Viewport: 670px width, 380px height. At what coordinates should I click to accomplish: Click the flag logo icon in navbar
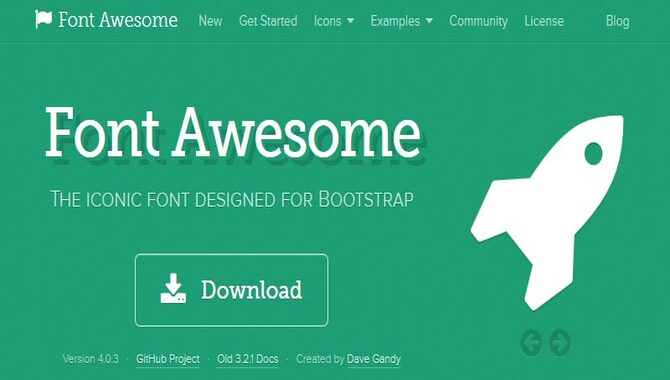(43, 19)
